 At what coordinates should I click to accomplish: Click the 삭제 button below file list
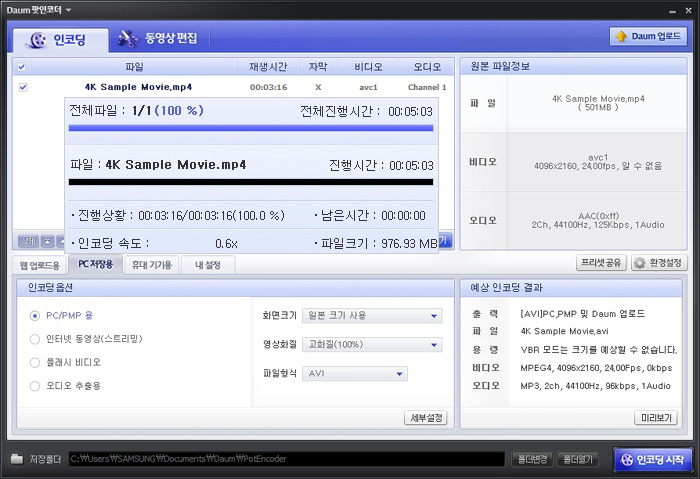tap(27, 241)
